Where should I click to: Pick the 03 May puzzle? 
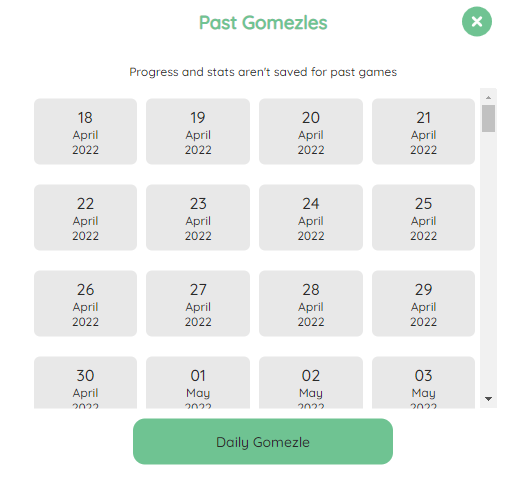(x=423, y=382)
